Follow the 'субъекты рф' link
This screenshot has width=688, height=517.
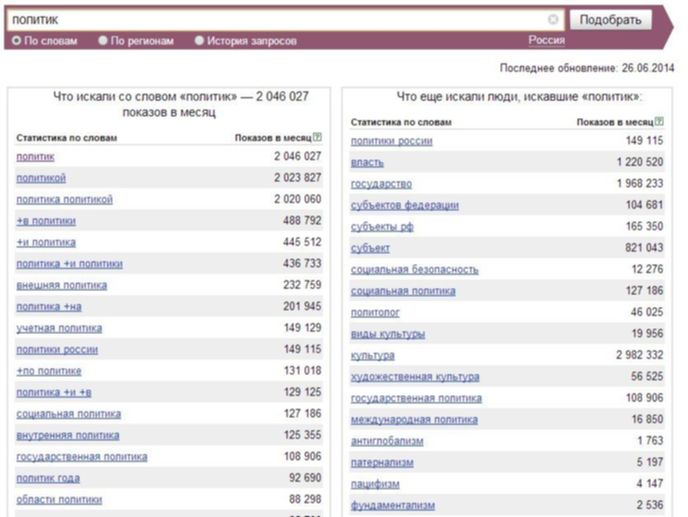(382, 227)
